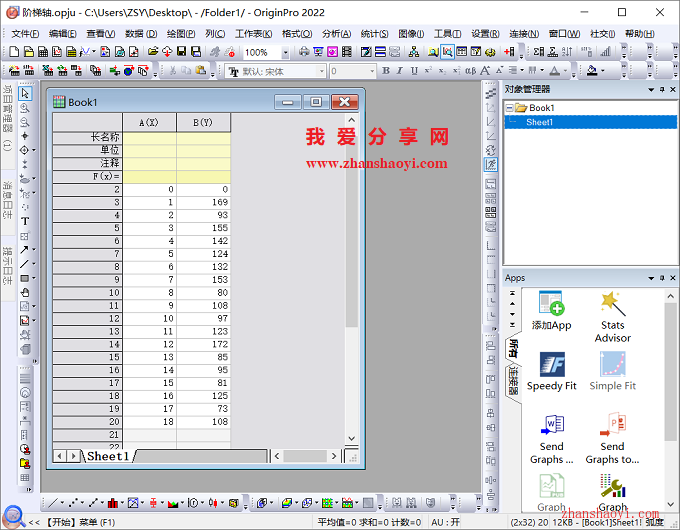Toggle Bold formatting
Viewport: 680px width, 530px height.
tap(386, 71)
